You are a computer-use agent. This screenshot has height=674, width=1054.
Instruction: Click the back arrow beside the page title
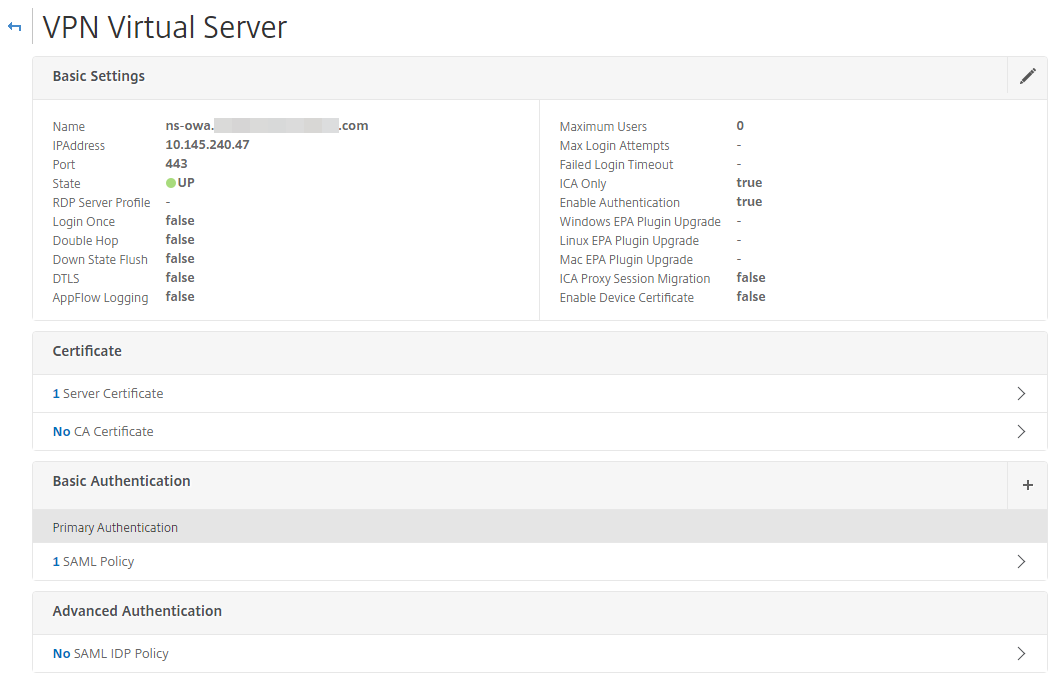(x=14, y=27)
